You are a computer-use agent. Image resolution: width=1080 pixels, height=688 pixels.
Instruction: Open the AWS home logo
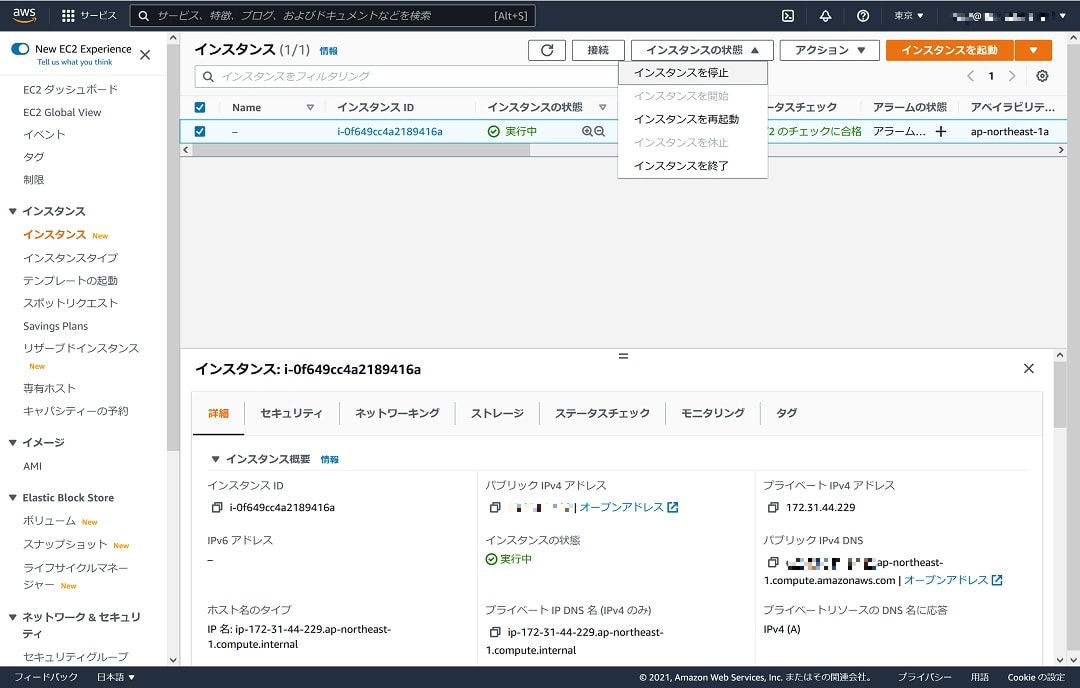coord(24,15)
